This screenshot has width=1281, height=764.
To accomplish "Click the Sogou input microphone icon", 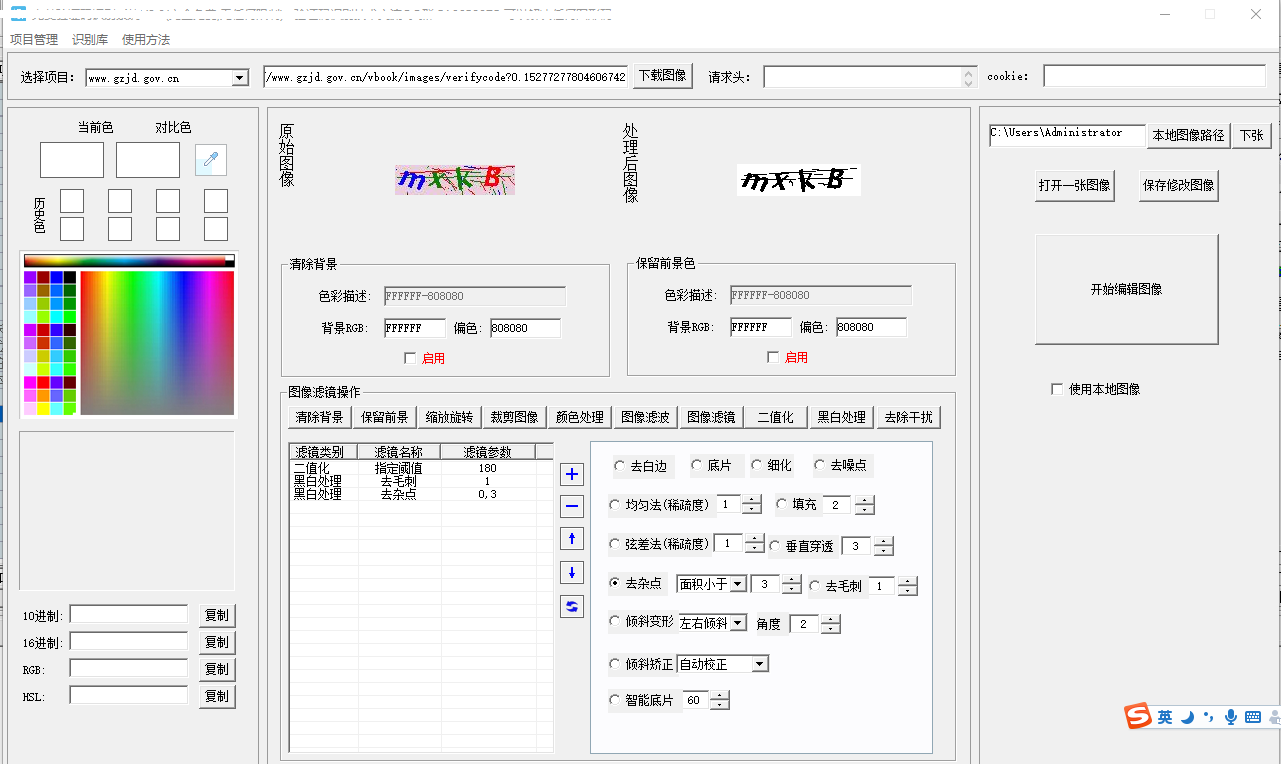I will tap(1231, 717).
